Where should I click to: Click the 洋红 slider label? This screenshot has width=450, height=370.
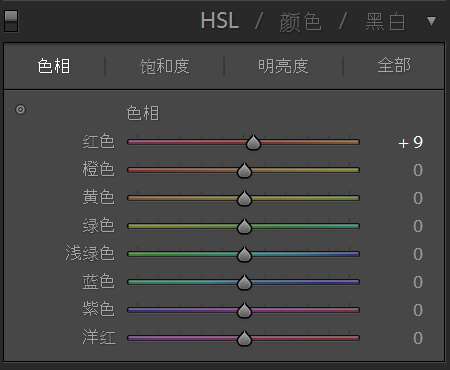pyautogui.click(x=99, y=337)
